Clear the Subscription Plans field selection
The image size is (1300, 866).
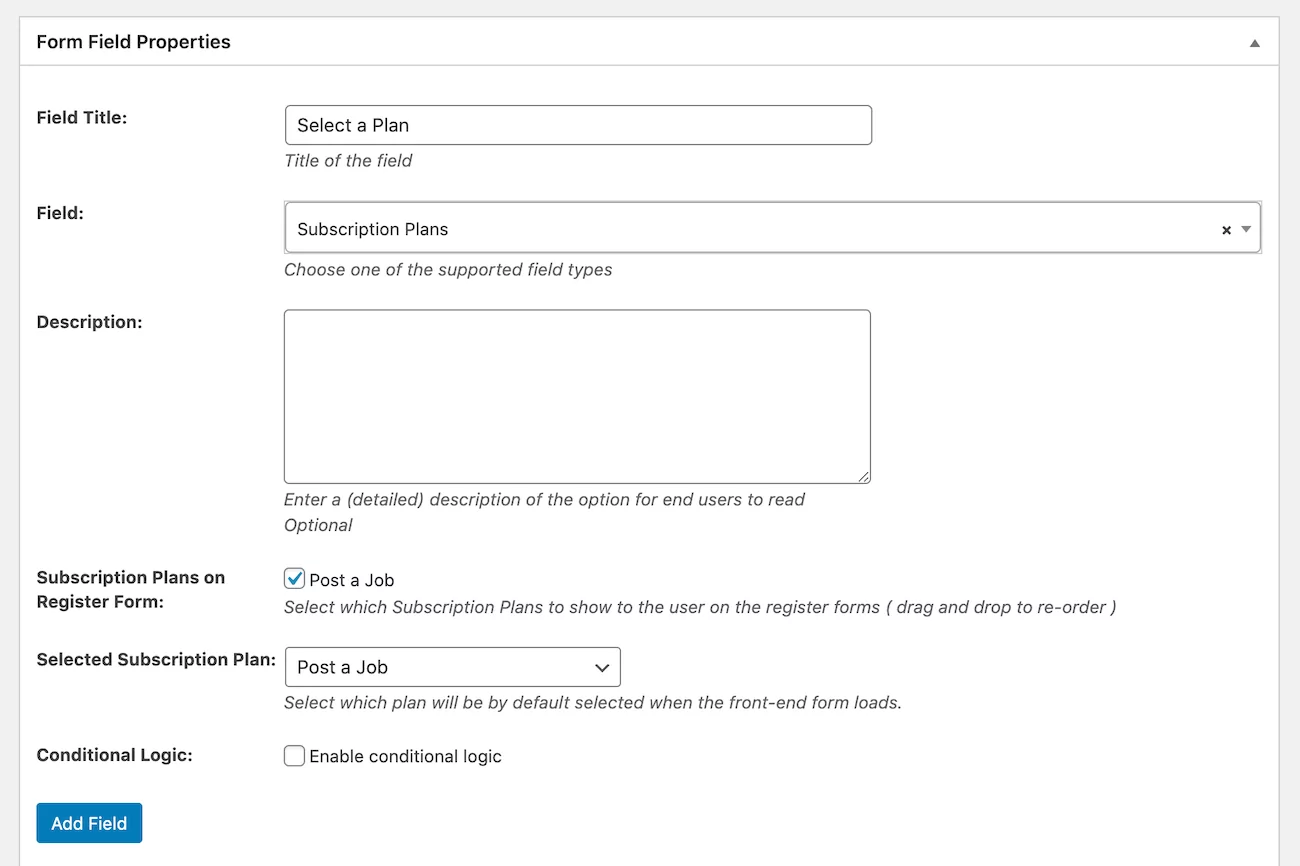[x=1226, y=230]
